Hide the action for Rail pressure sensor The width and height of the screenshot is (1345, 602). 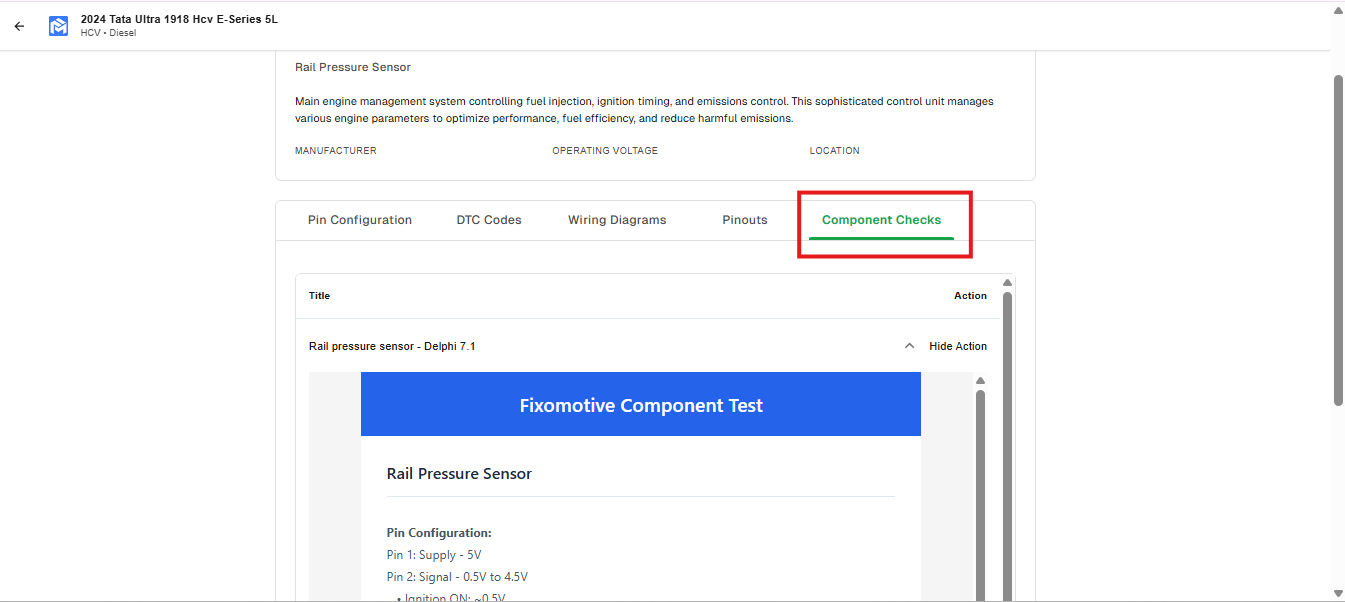coord(957,345)
